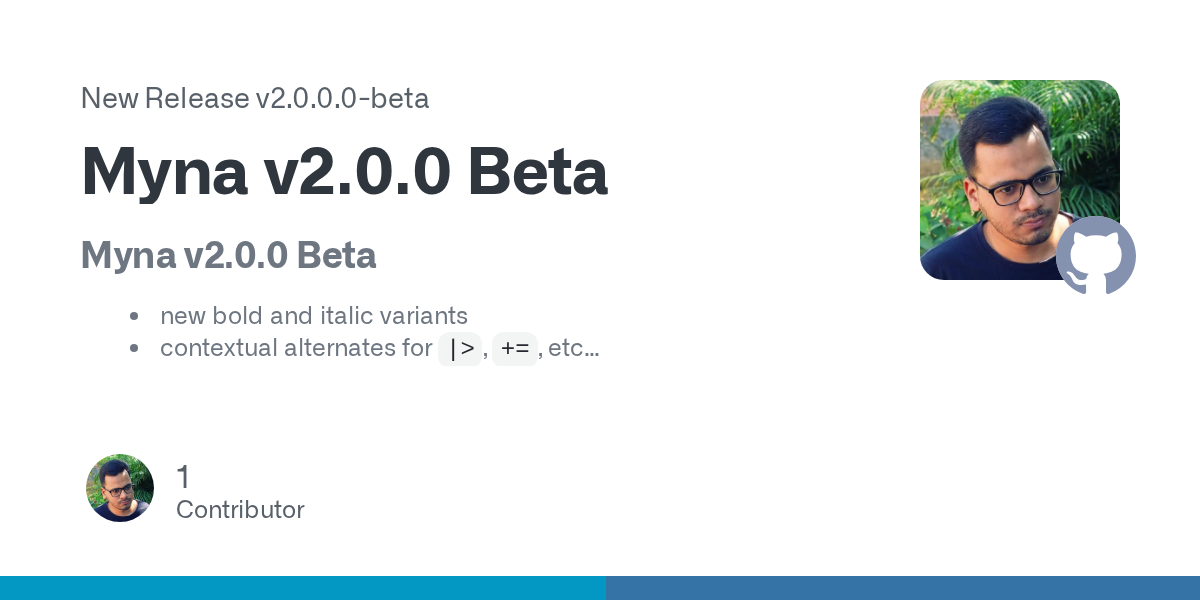
Task: Click the "New Release" label text
Action: [x=165, y=98]
